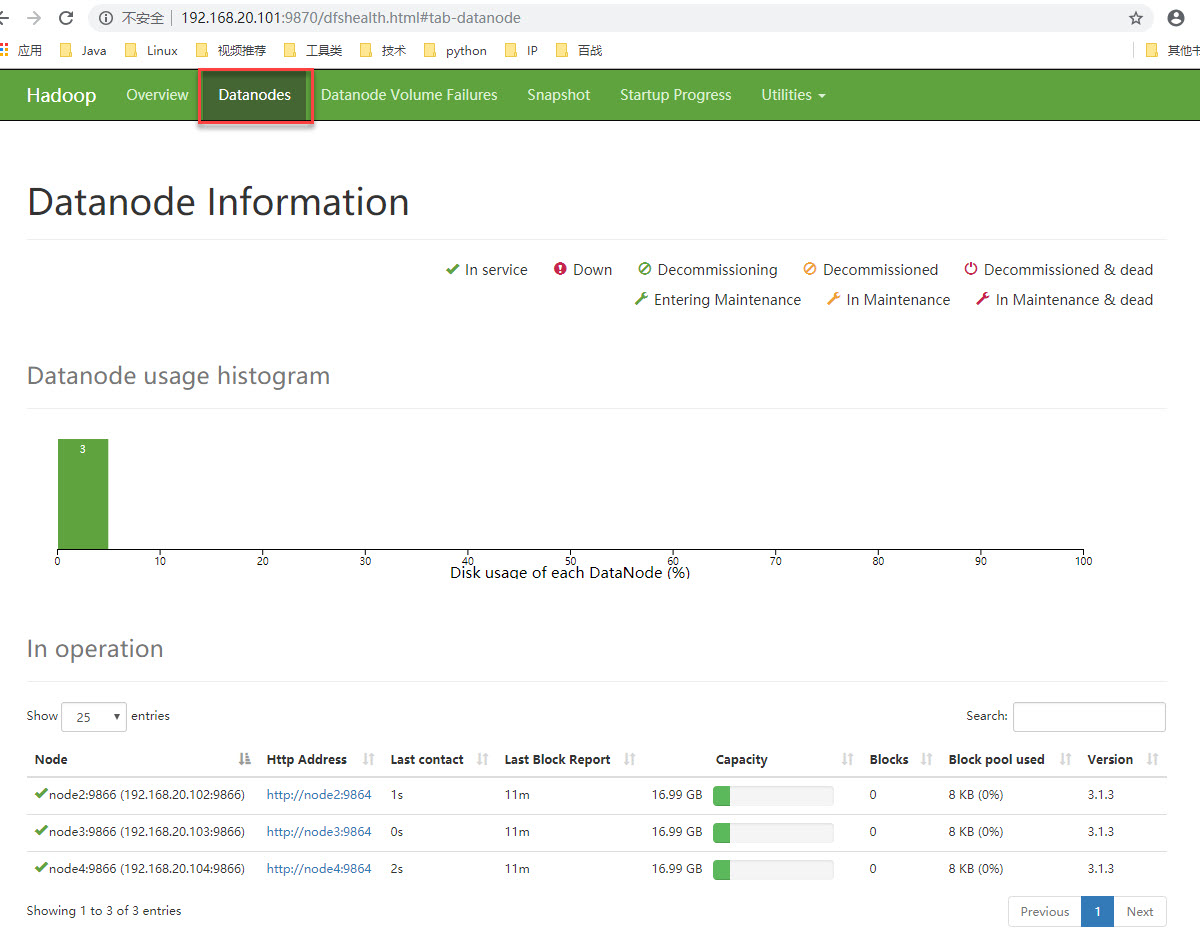
Task: Sort by Blocks column sort icon
Action: [926, 760]
